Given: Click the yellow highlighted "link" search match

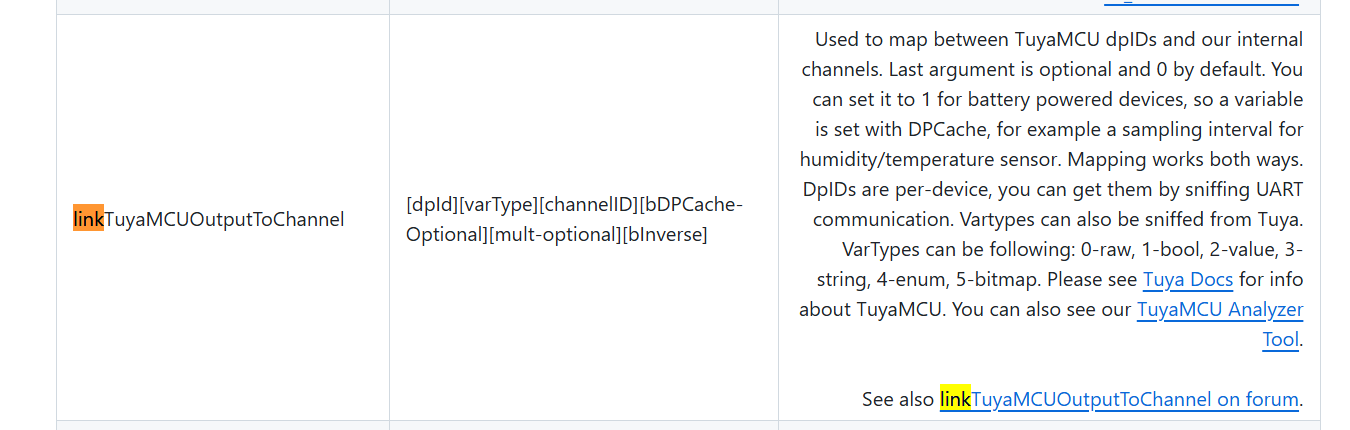Looking at the screenshot, I should (x=955, y=400).
